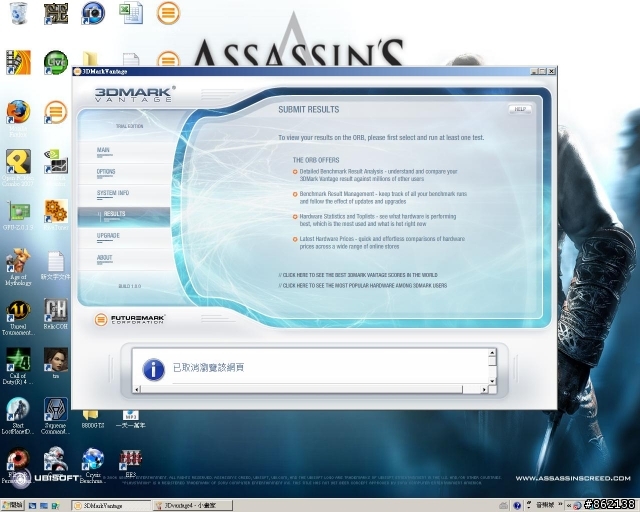Select the Results sidebar item
The height and width of the screenshot is (512, 640).
pyautogui.click(x=124, y=216)
